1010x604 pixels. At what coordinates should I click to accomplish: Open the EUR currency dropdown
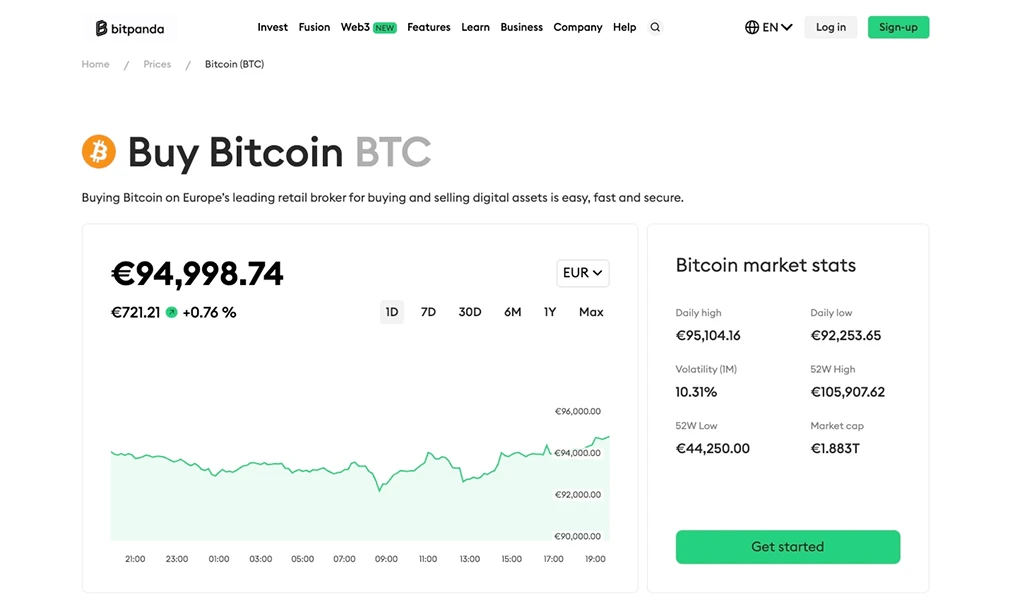click(x=582, y=272)
